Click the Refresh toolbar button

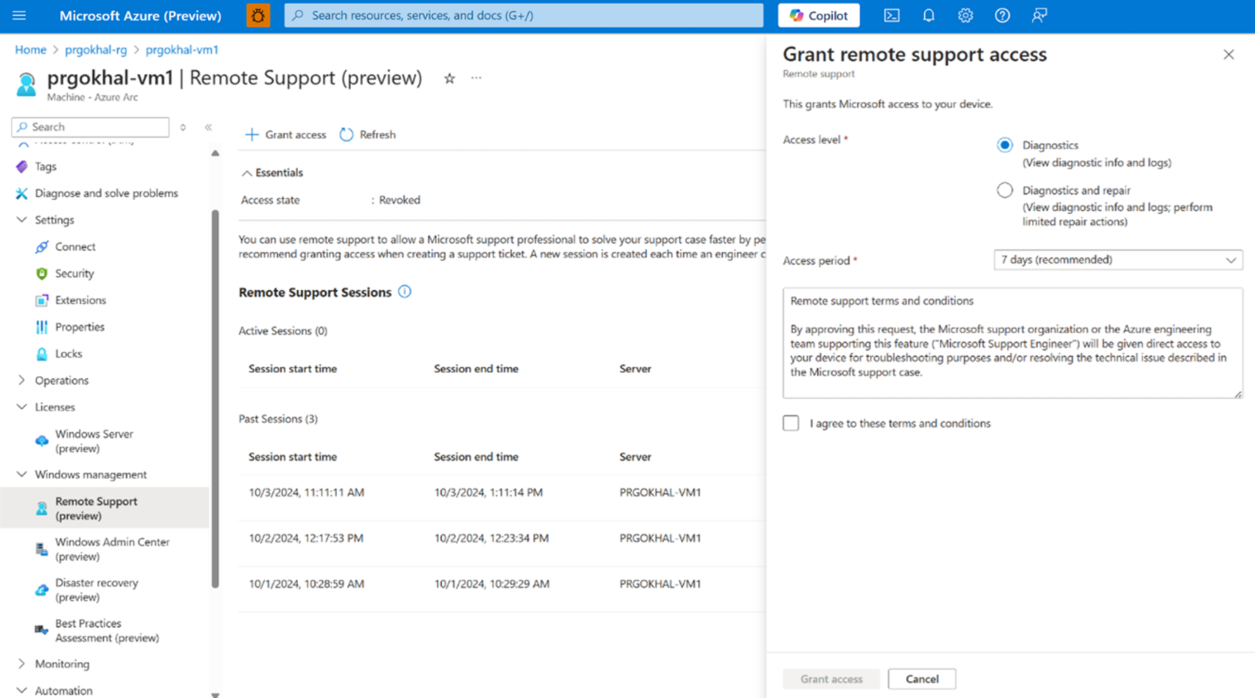(367, 135)
